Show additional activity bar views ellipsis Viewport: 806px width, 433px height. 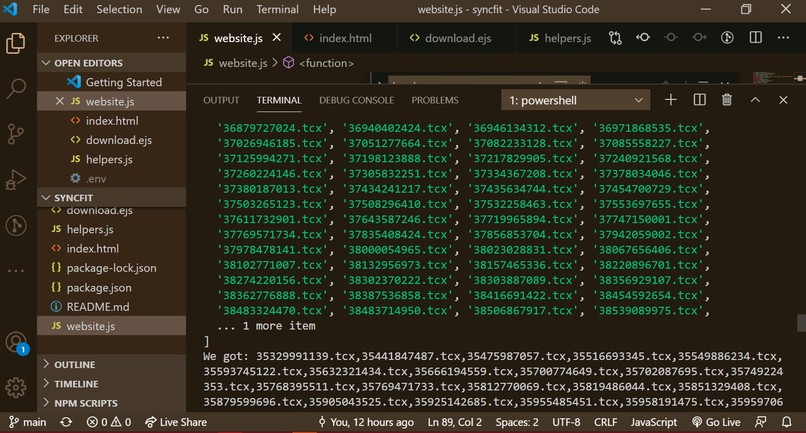pyautogui.click(x=15, y=270)
